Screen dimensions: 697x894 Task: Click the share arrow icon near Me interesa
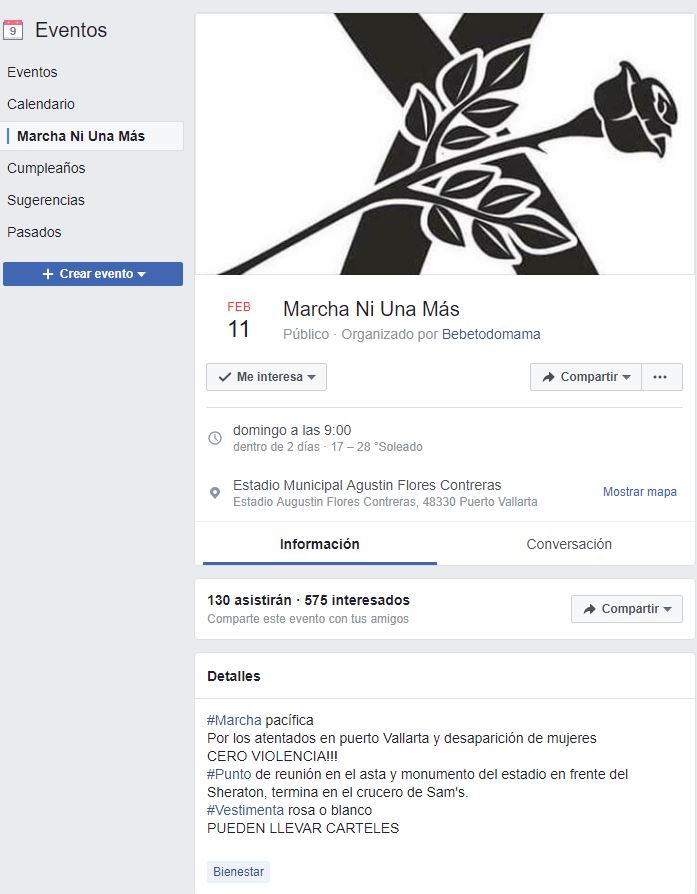(548, 377)
